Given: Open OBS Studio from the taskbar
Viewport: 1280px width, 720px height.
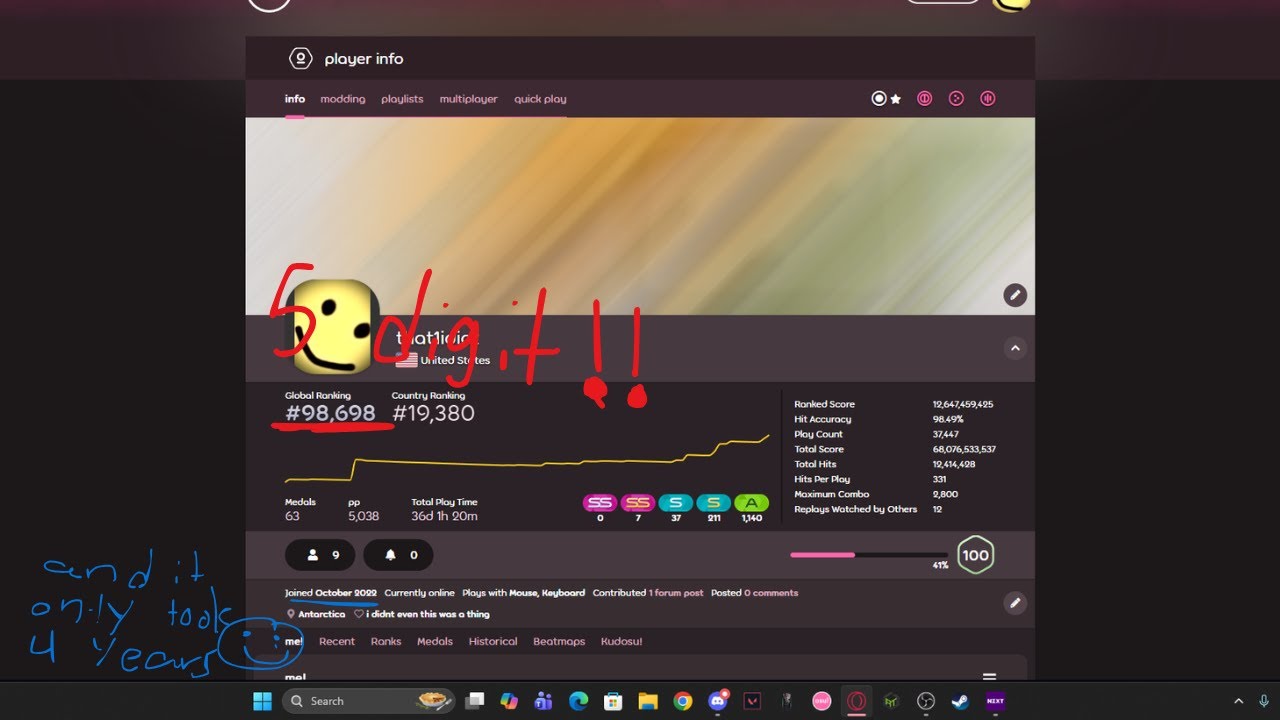Looking at the screenshot, I should pos(926,701).
